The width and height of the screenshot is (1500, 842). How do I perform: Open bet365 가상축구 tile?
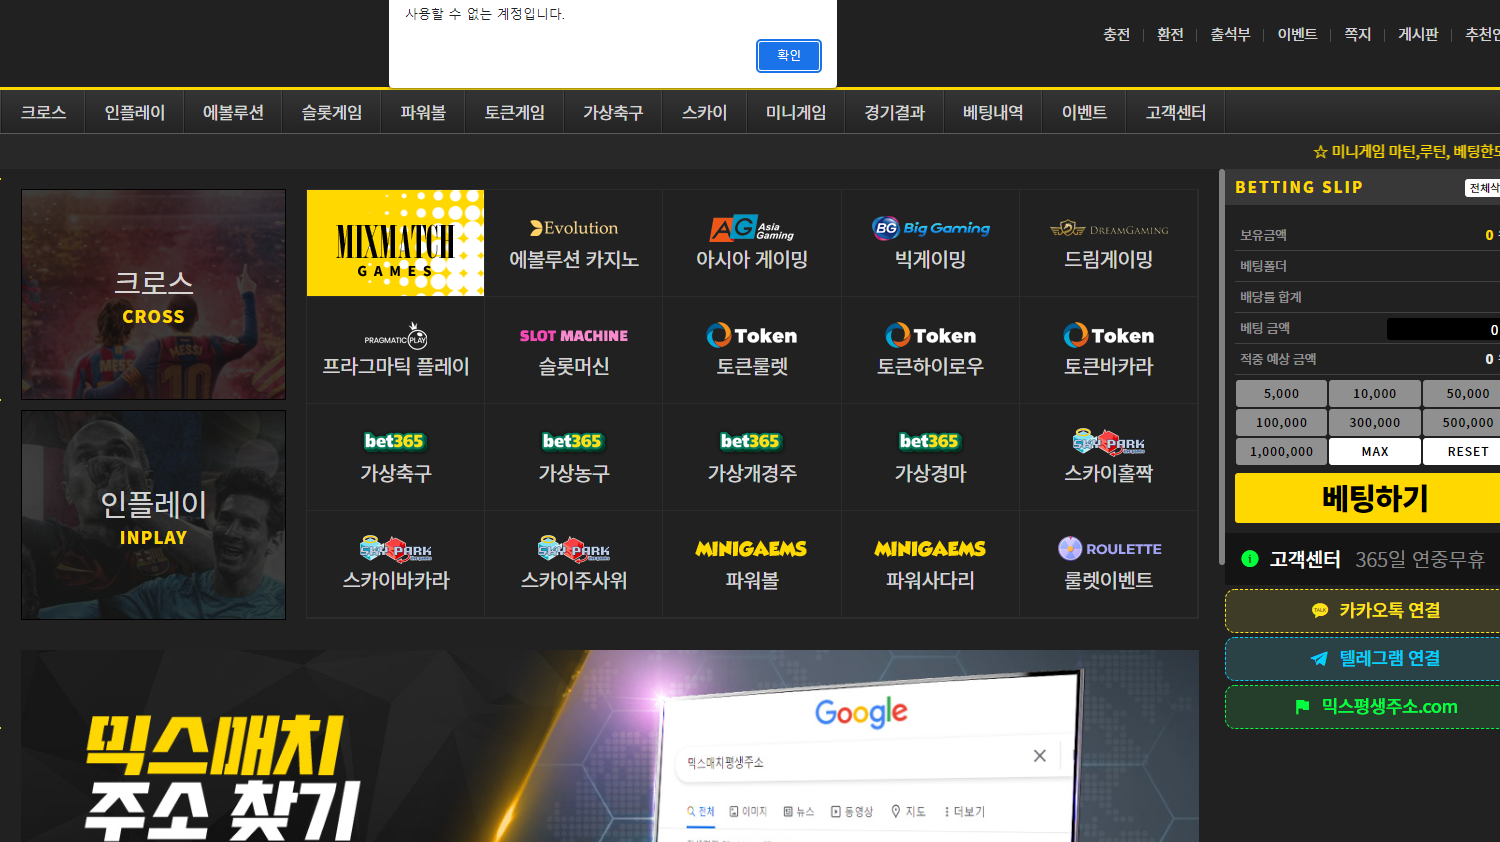(x=395, y=457)
